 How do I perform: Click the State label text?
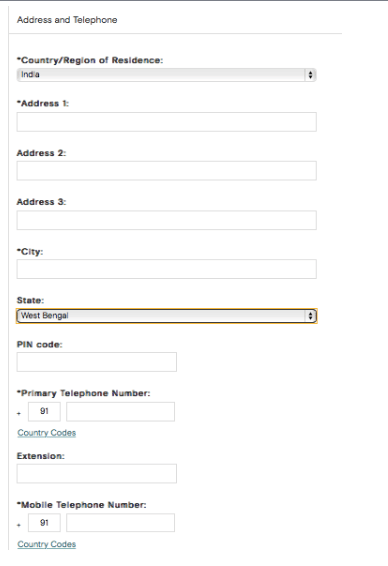coord(30,300)
